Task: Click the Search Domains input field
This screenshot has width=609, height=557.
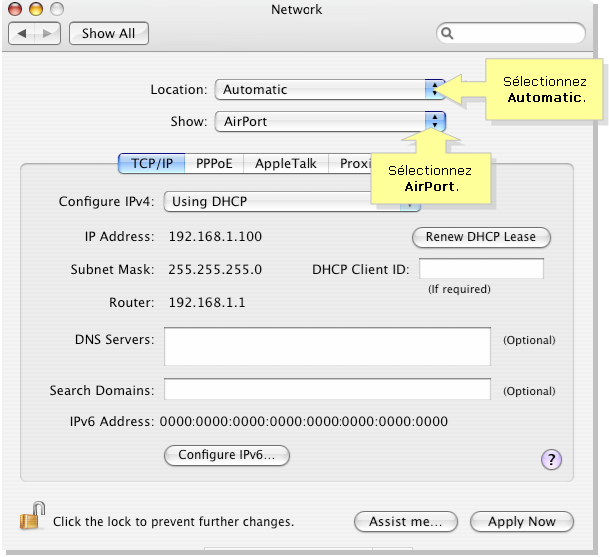Action: [327, 390]
